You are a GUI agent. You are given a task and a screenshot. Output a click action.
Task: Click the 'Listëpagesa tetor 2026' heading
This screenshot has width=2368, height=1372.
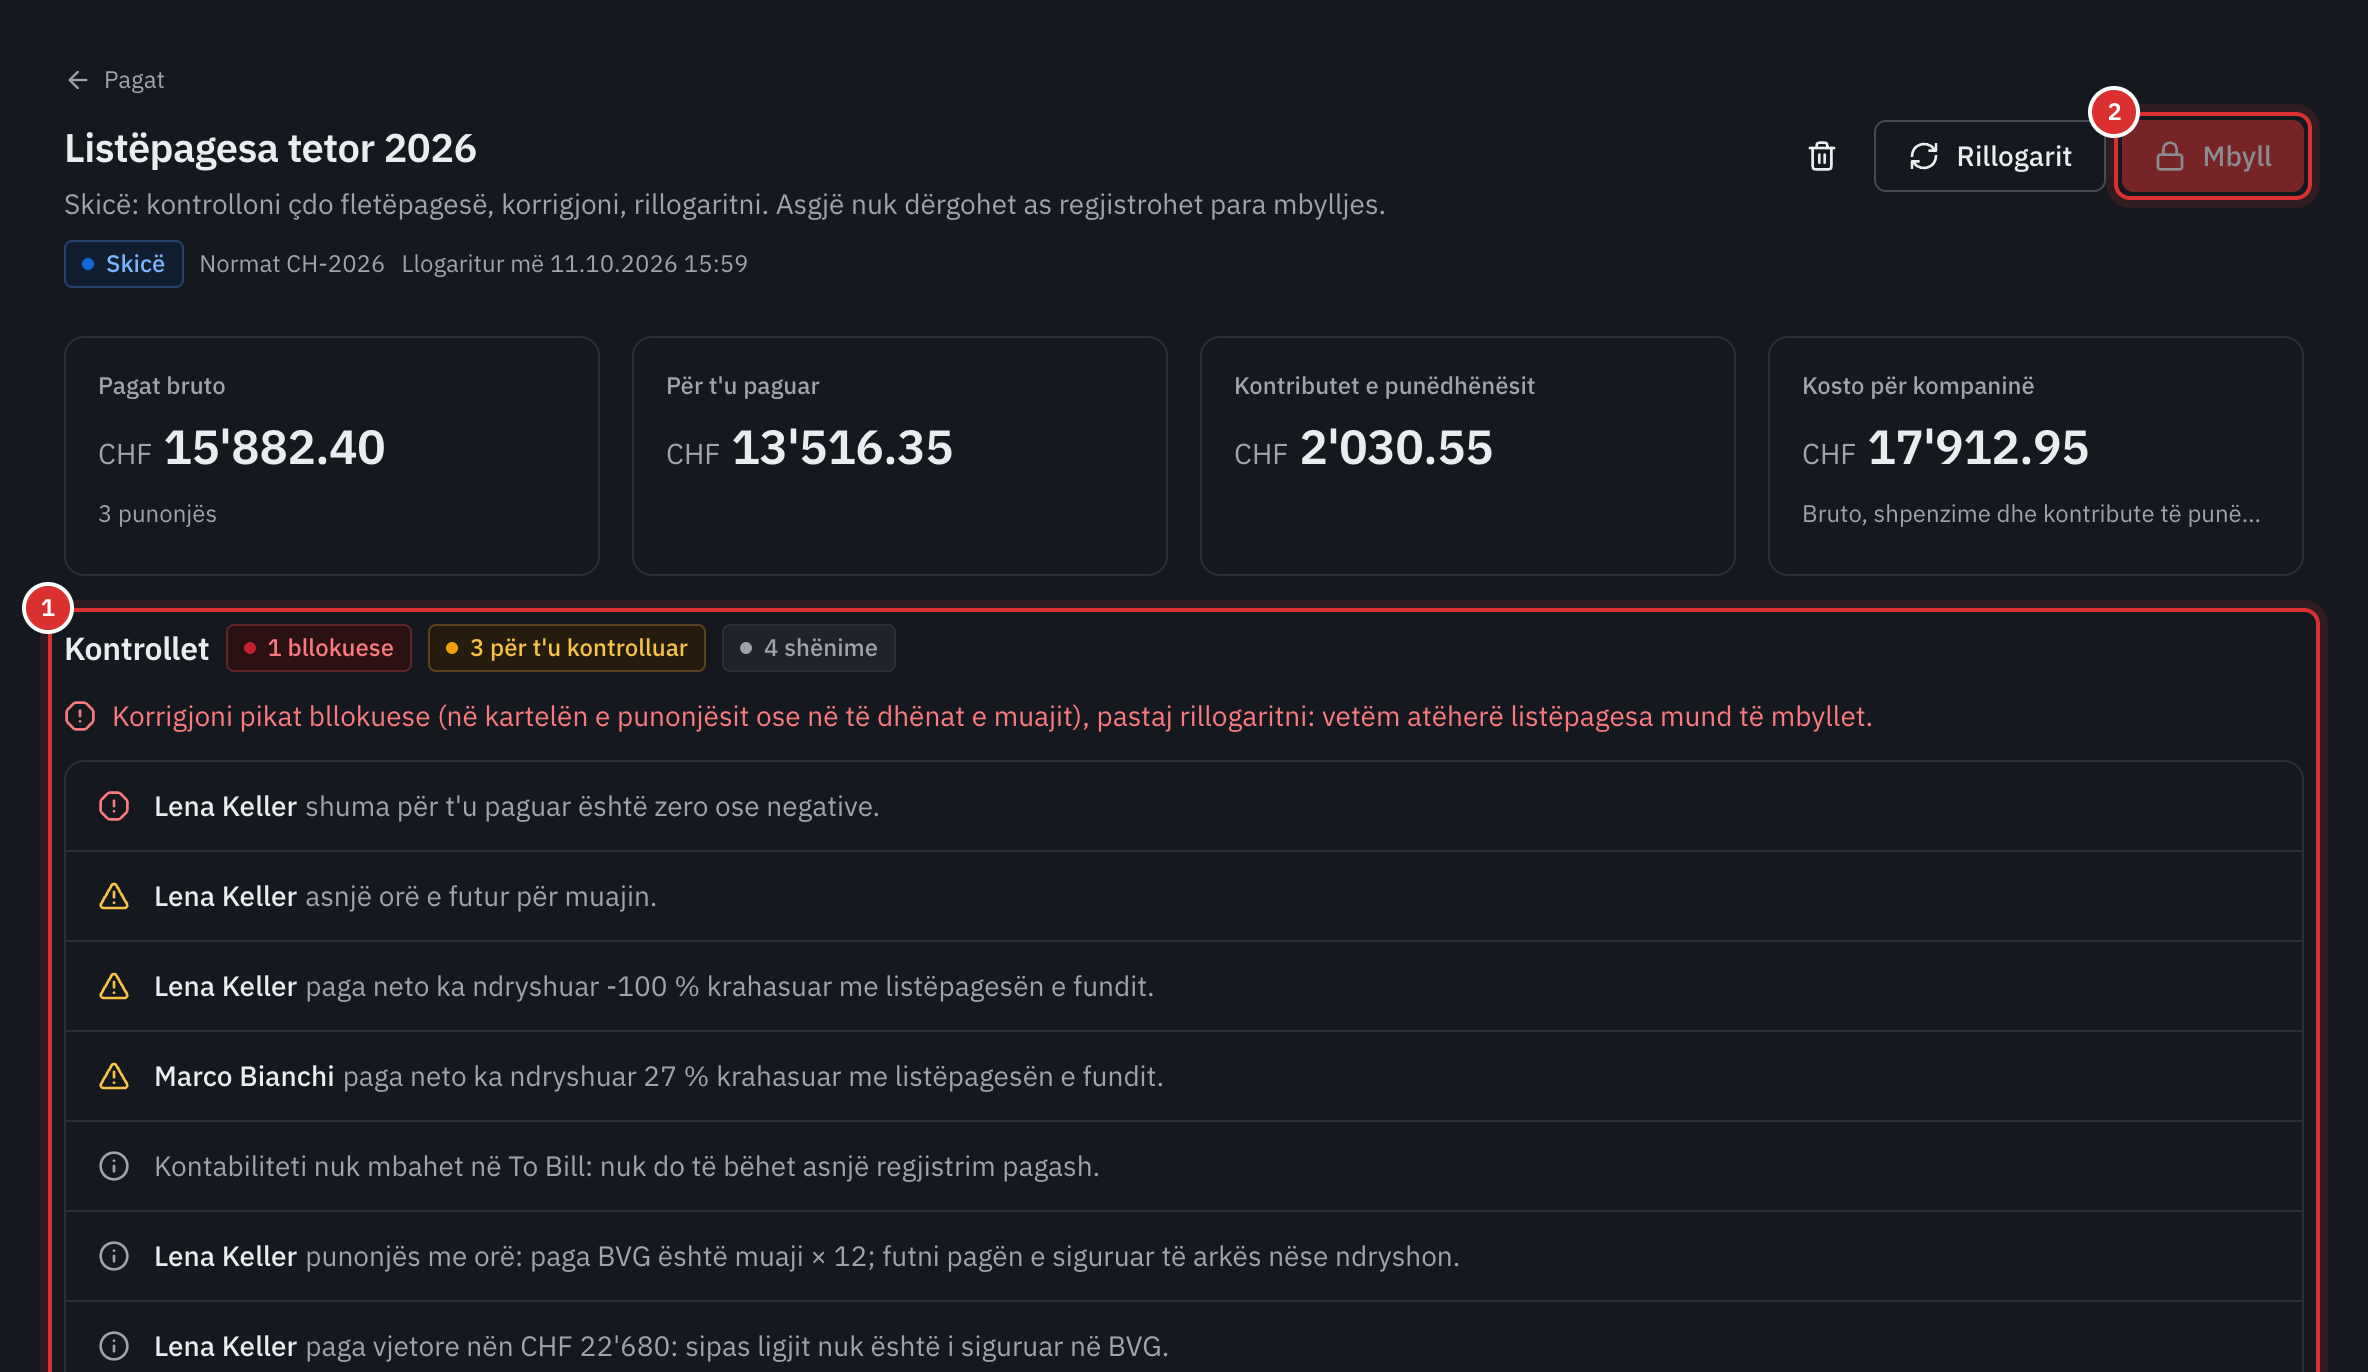pos(270,148)
